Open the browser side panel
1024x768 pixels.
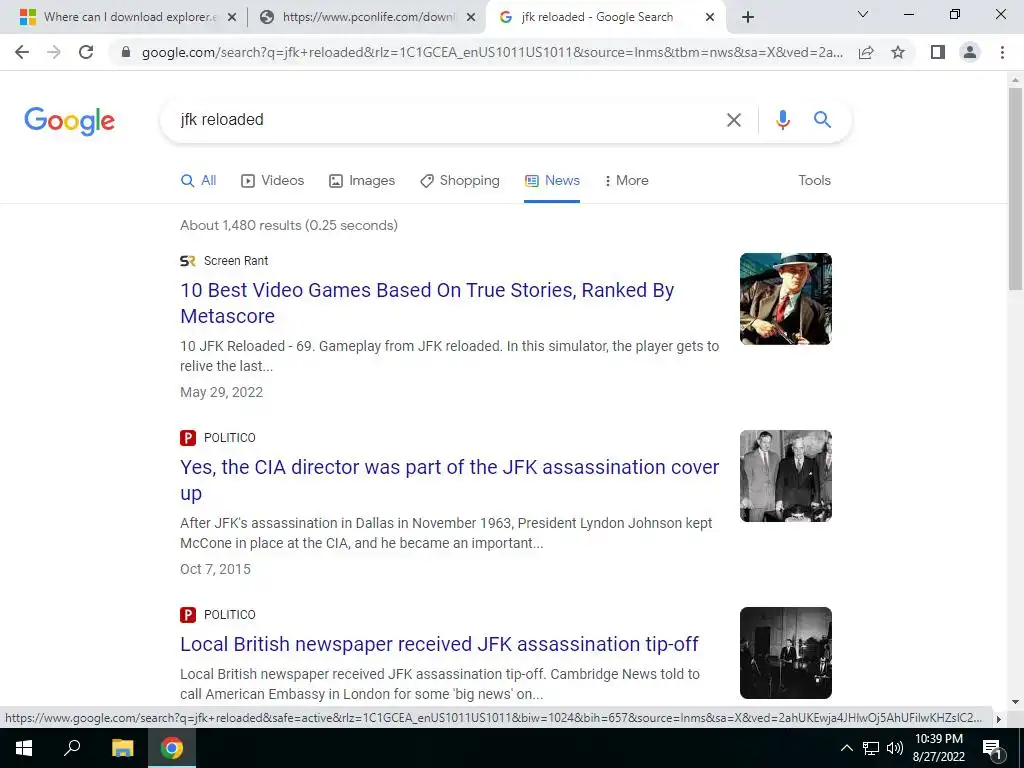(x=938, y=52)
